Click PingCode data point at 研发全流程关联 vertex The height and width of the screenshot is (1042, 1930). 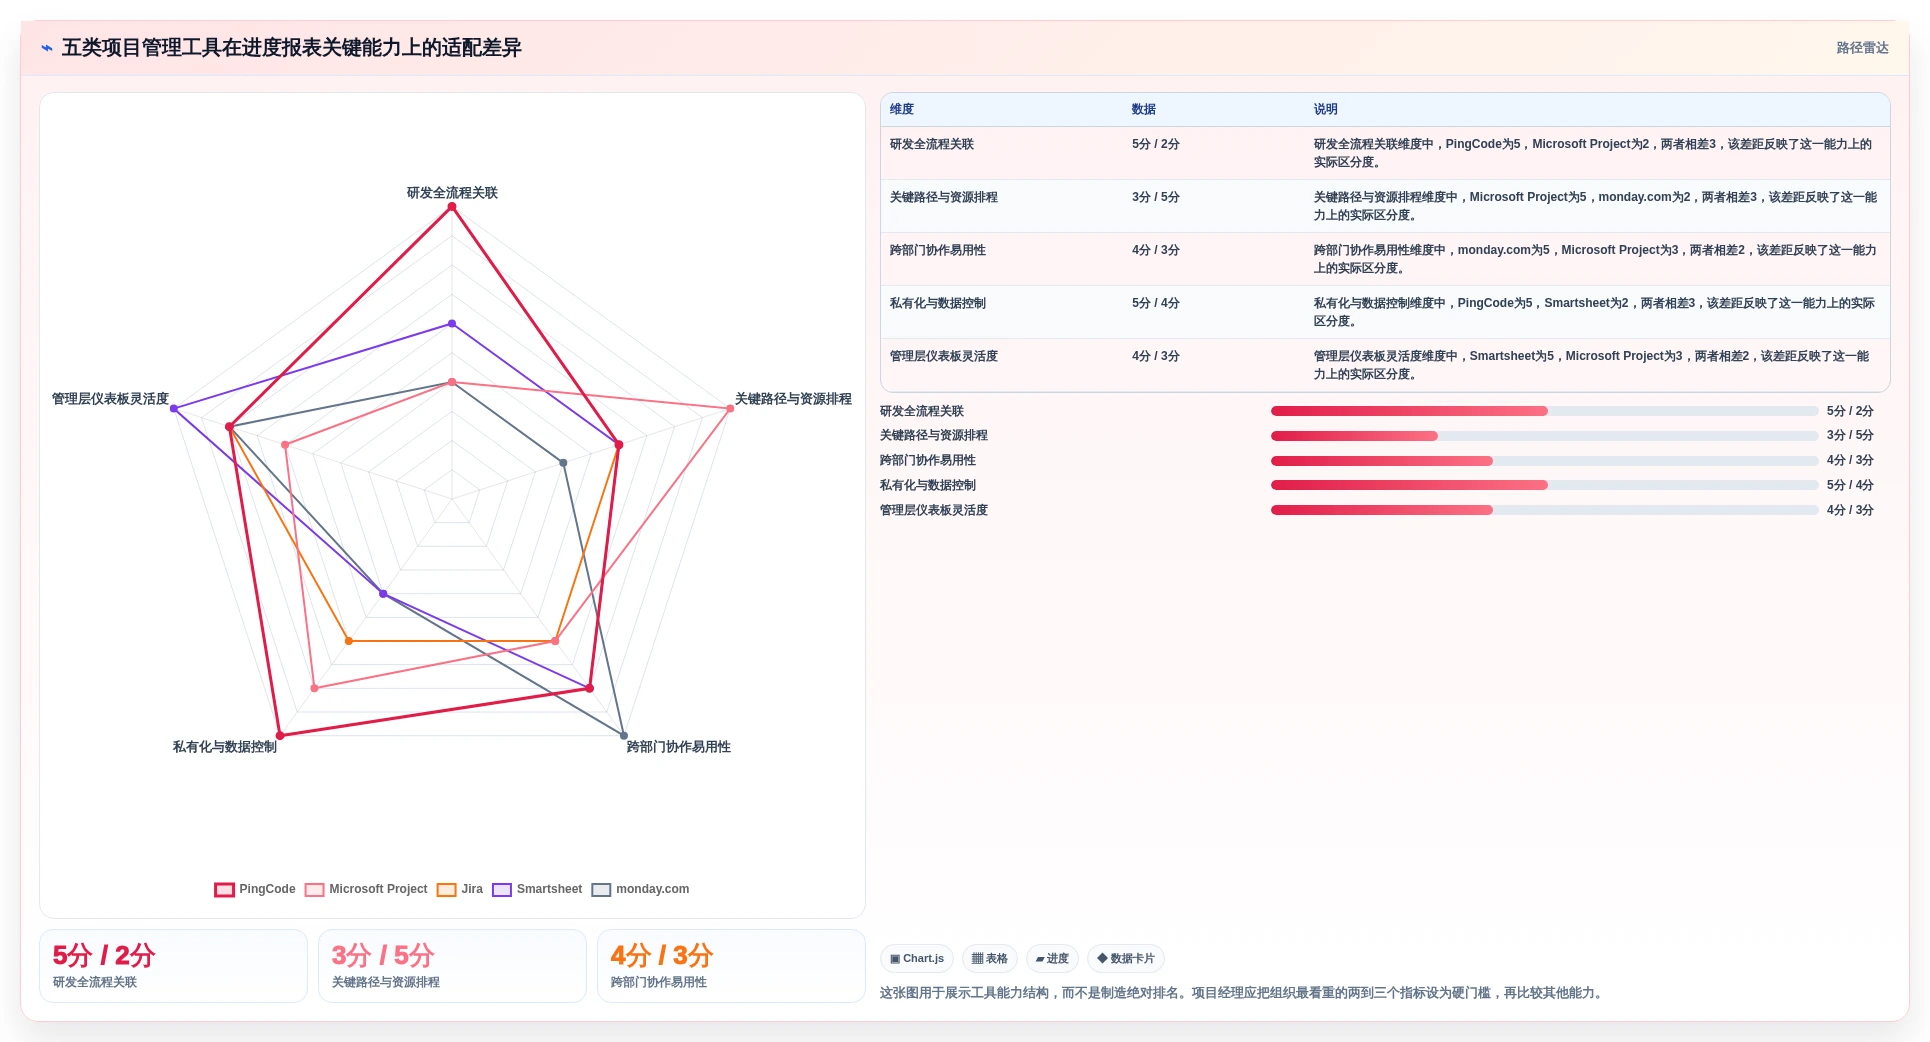click(452, 207)
